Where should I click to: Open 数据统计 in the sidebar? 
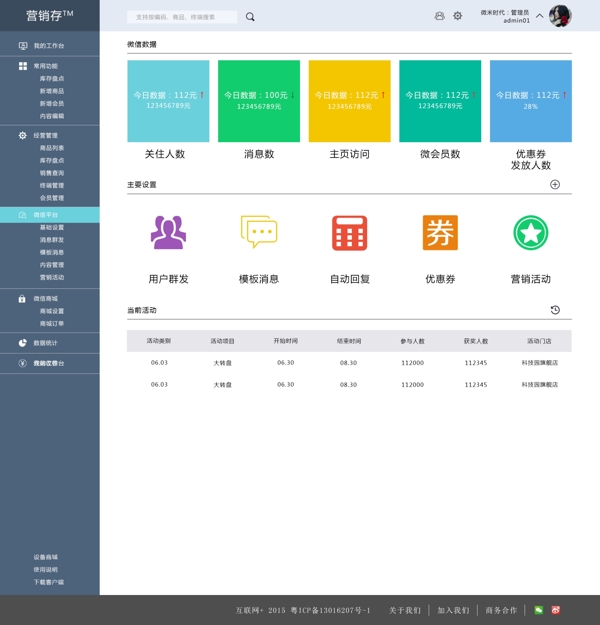point(45,343)
